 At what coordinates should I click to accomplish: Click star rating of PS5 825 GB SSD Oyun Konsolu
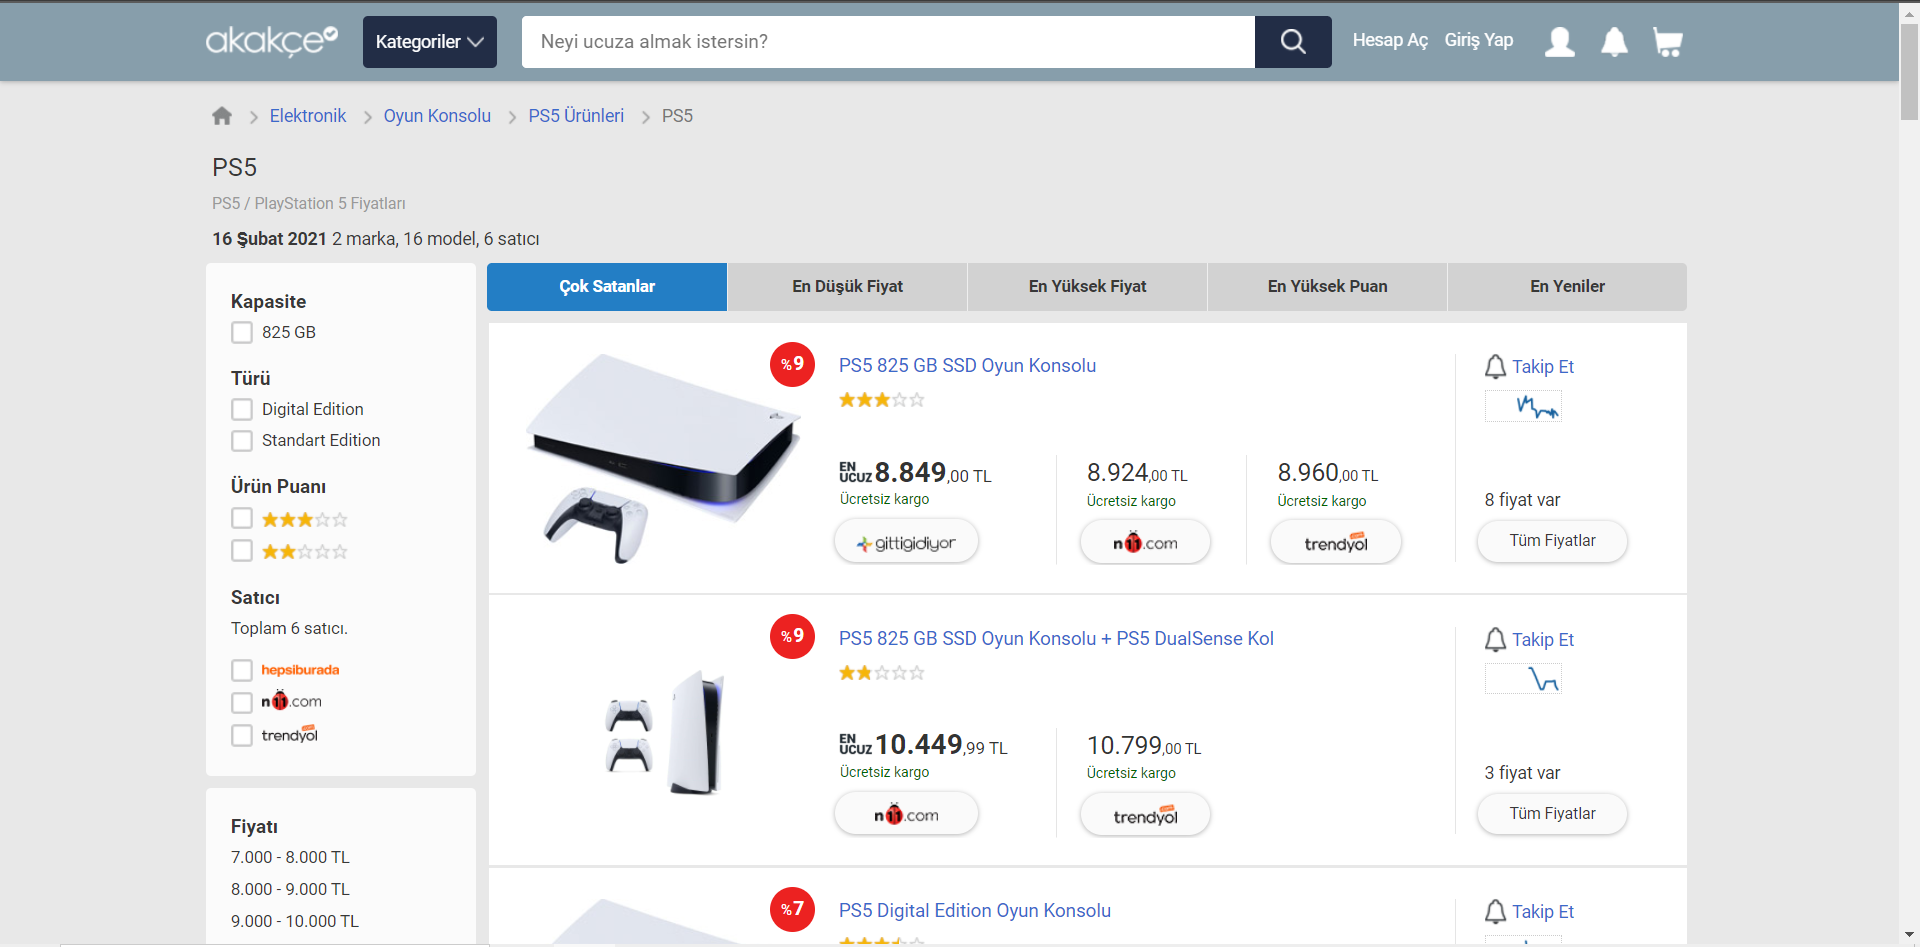tap(882, 400)
